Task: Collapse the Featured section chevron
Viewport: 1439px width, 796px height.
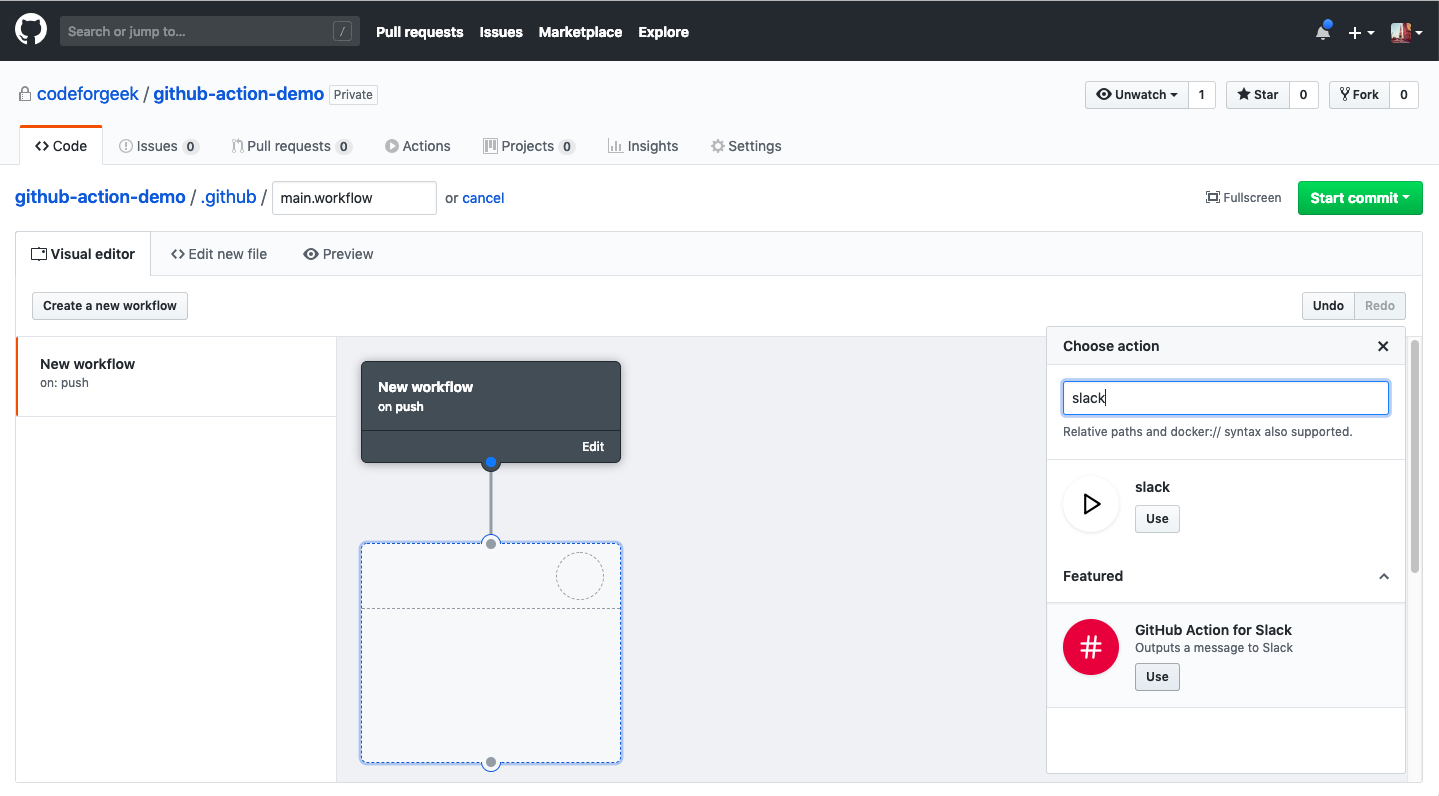Action: tap(1384, 576)
